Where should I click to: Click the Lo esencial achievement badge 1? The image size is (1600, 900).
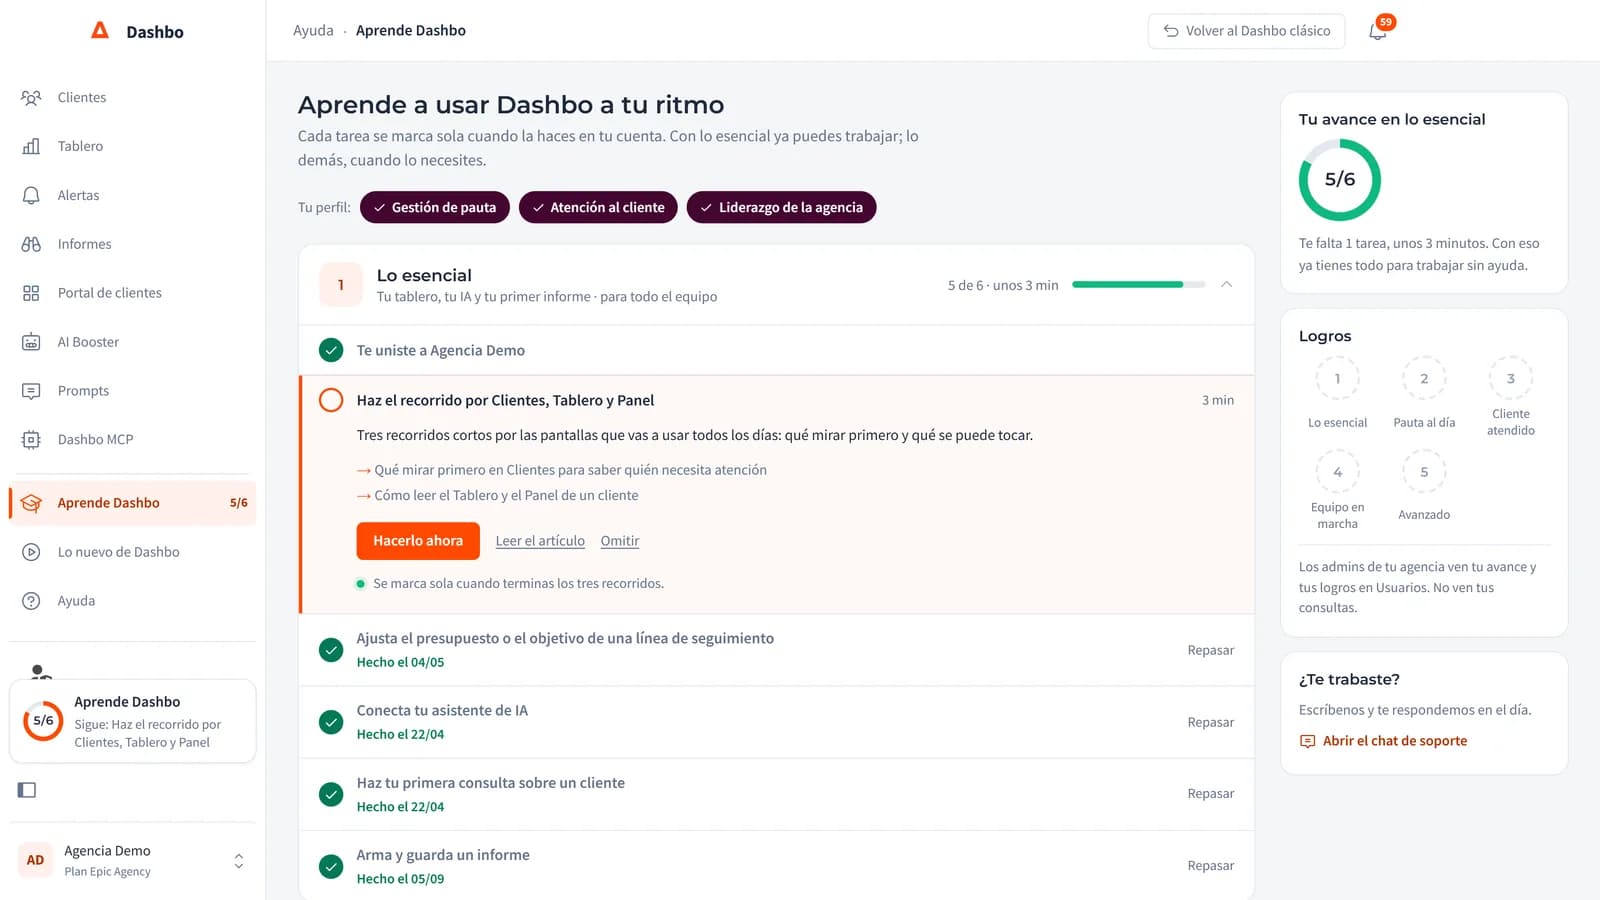(x=1337, y=379)
